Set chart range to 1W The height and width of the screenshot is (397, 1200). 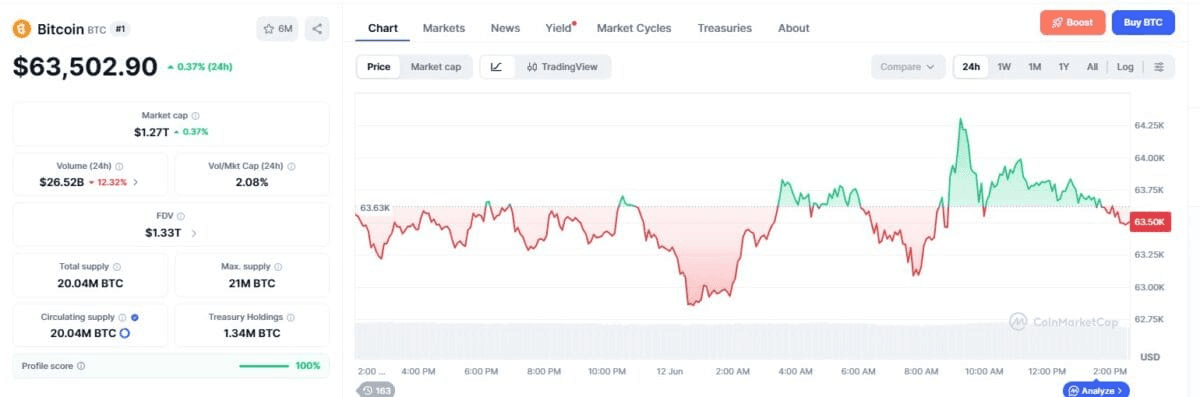point(1004,67)
